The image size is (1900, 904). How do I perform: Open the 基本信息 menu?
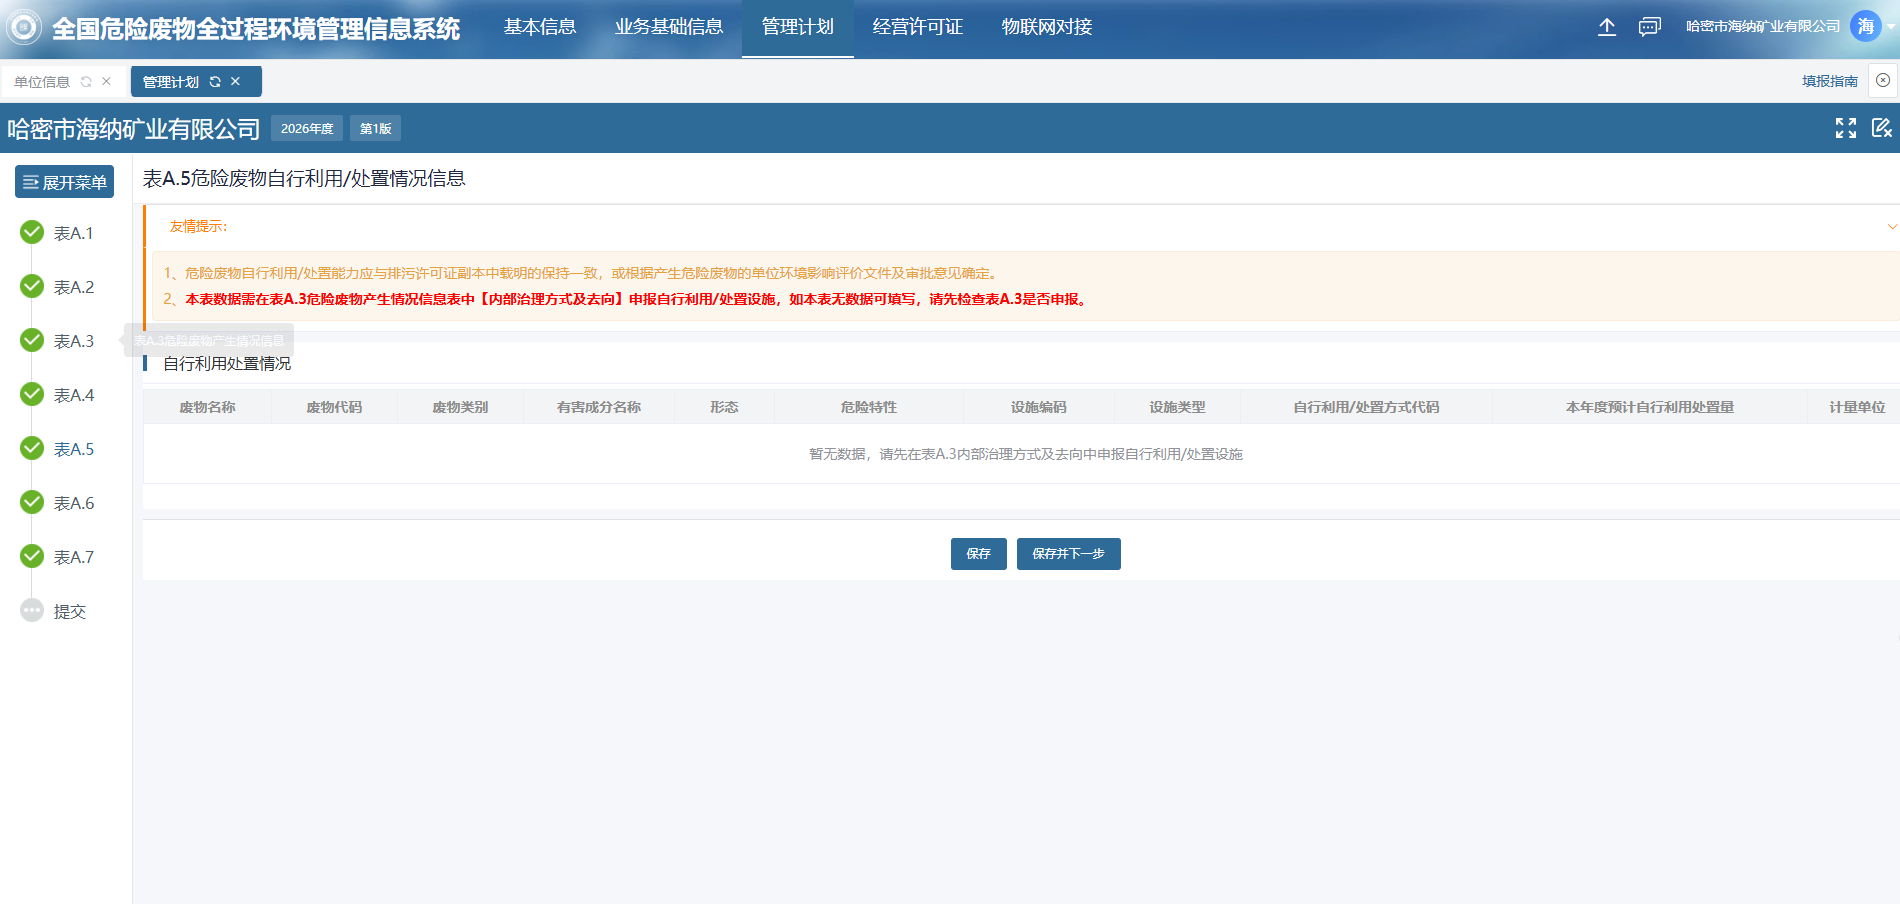[x=540, y=27]
